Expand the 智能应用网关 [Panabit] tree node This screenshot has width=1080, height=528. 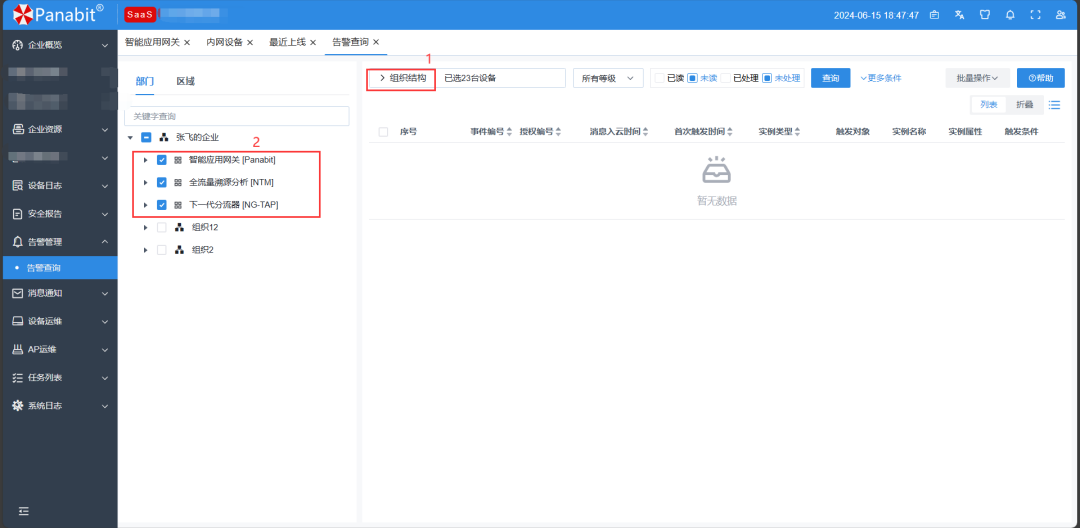[145, 160]
